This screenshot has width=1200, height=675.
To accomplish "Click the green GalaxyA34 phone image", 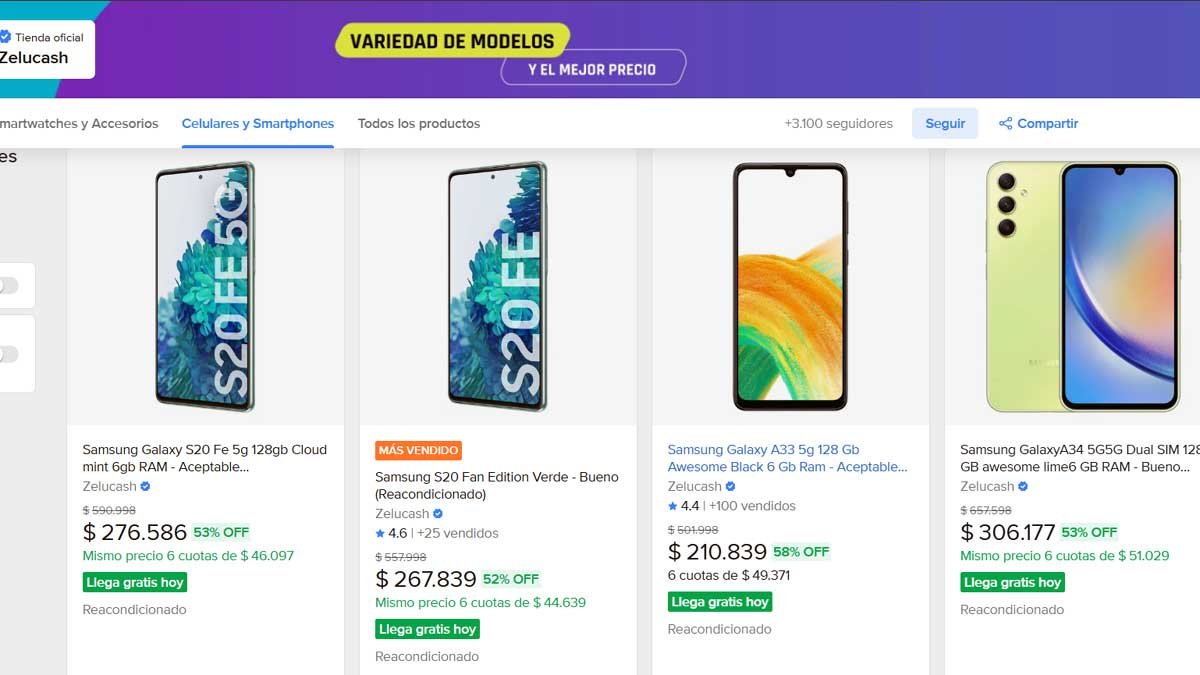I will (1081, 285).
